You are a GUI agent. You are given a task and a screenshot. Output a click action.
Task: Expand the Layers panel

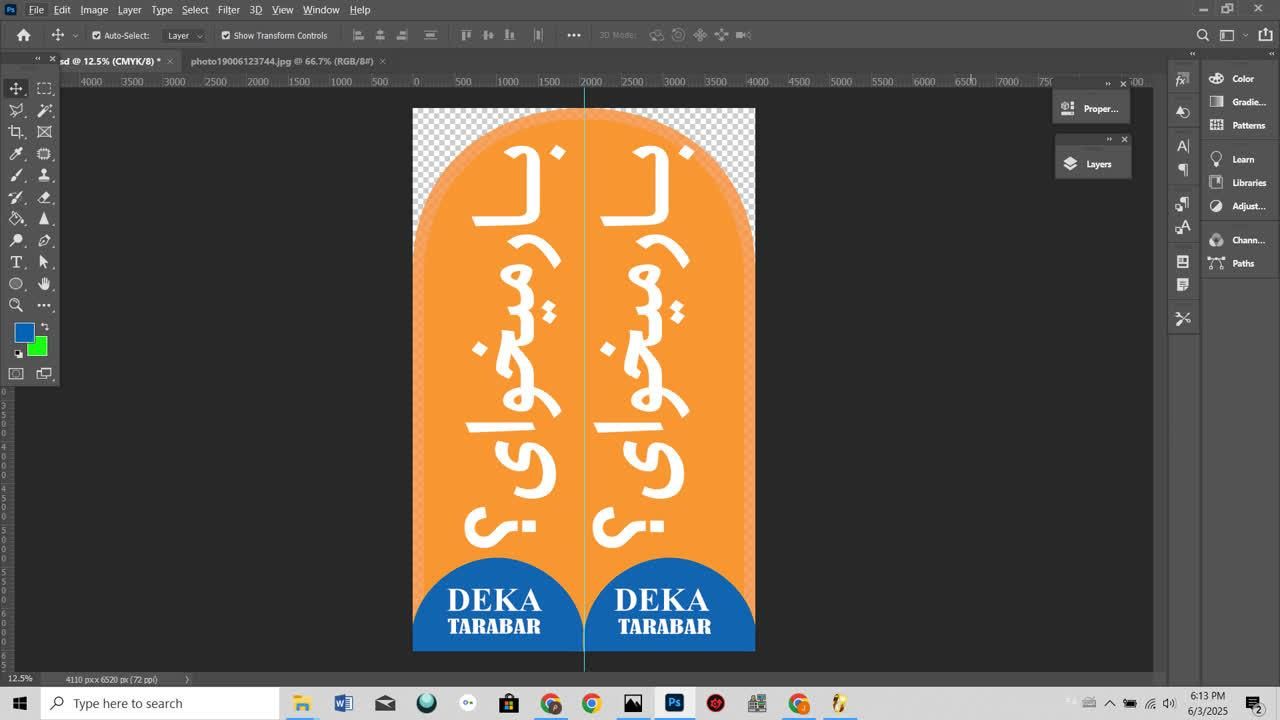click(1092, 164)
